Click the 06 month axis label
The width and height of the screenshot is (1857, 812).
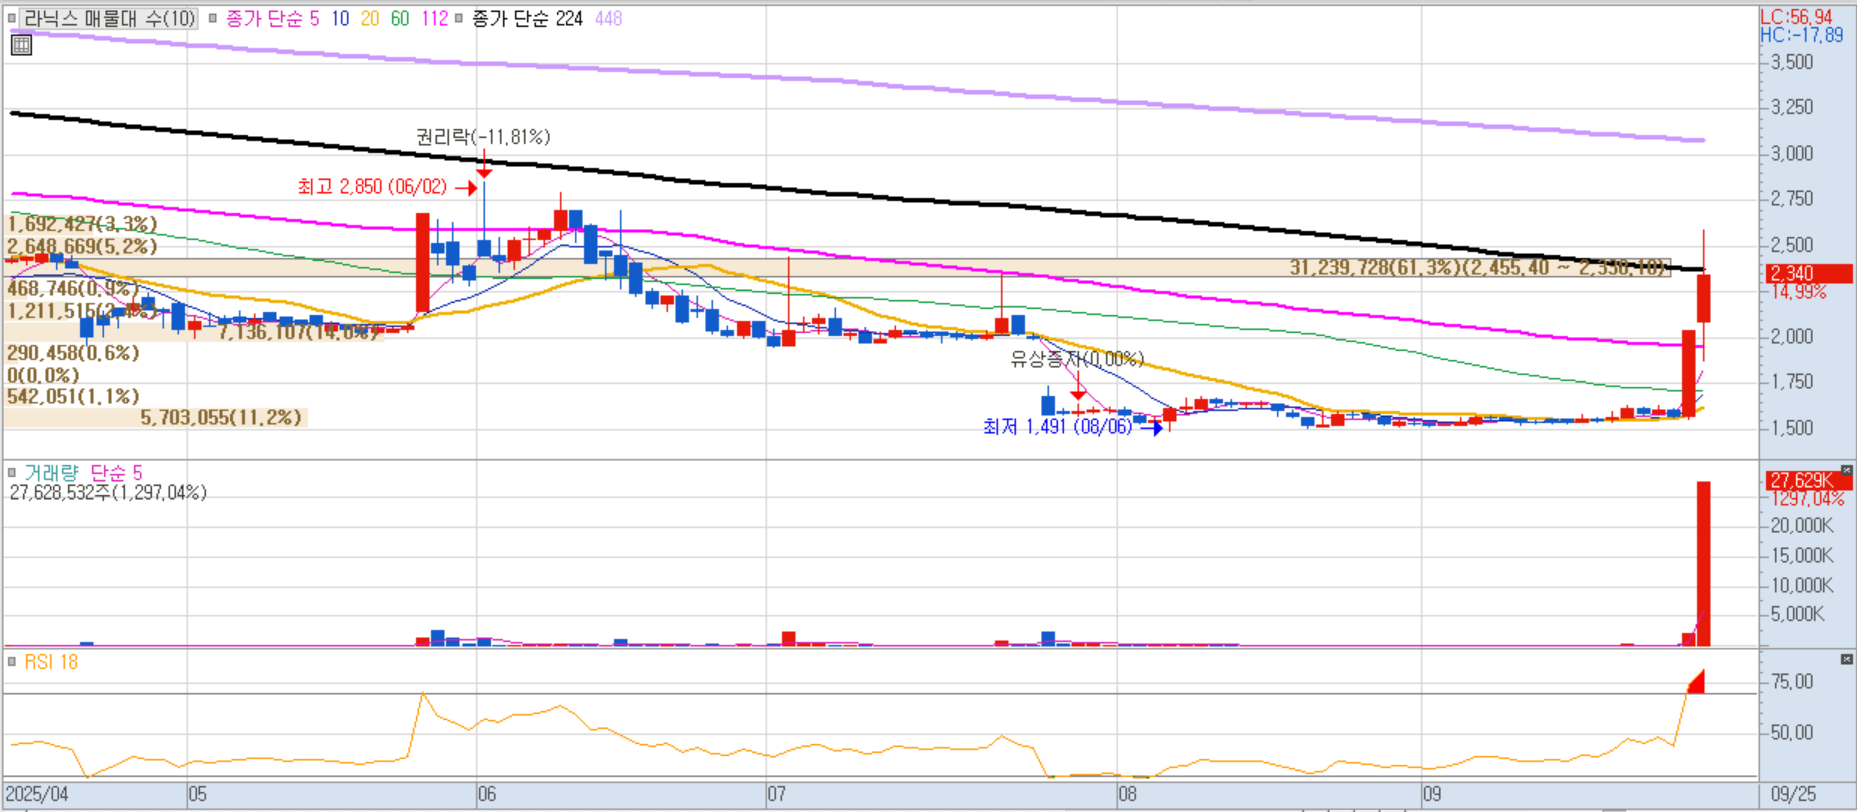coord(487,794)
